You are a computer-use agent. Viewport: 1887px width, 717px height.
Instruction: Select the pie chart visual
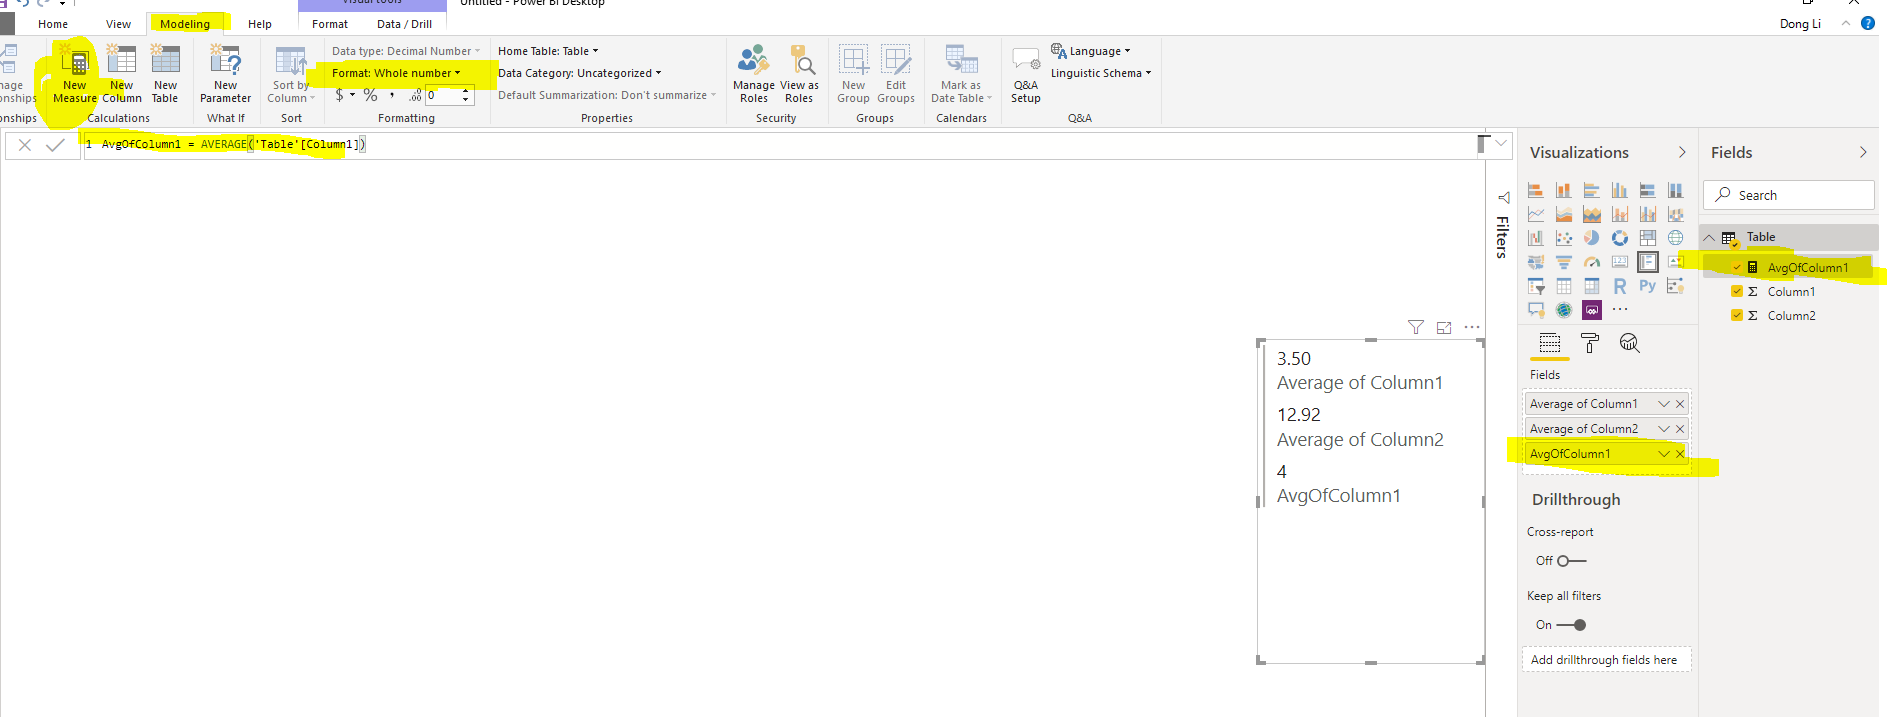(x=1592, y=238)
